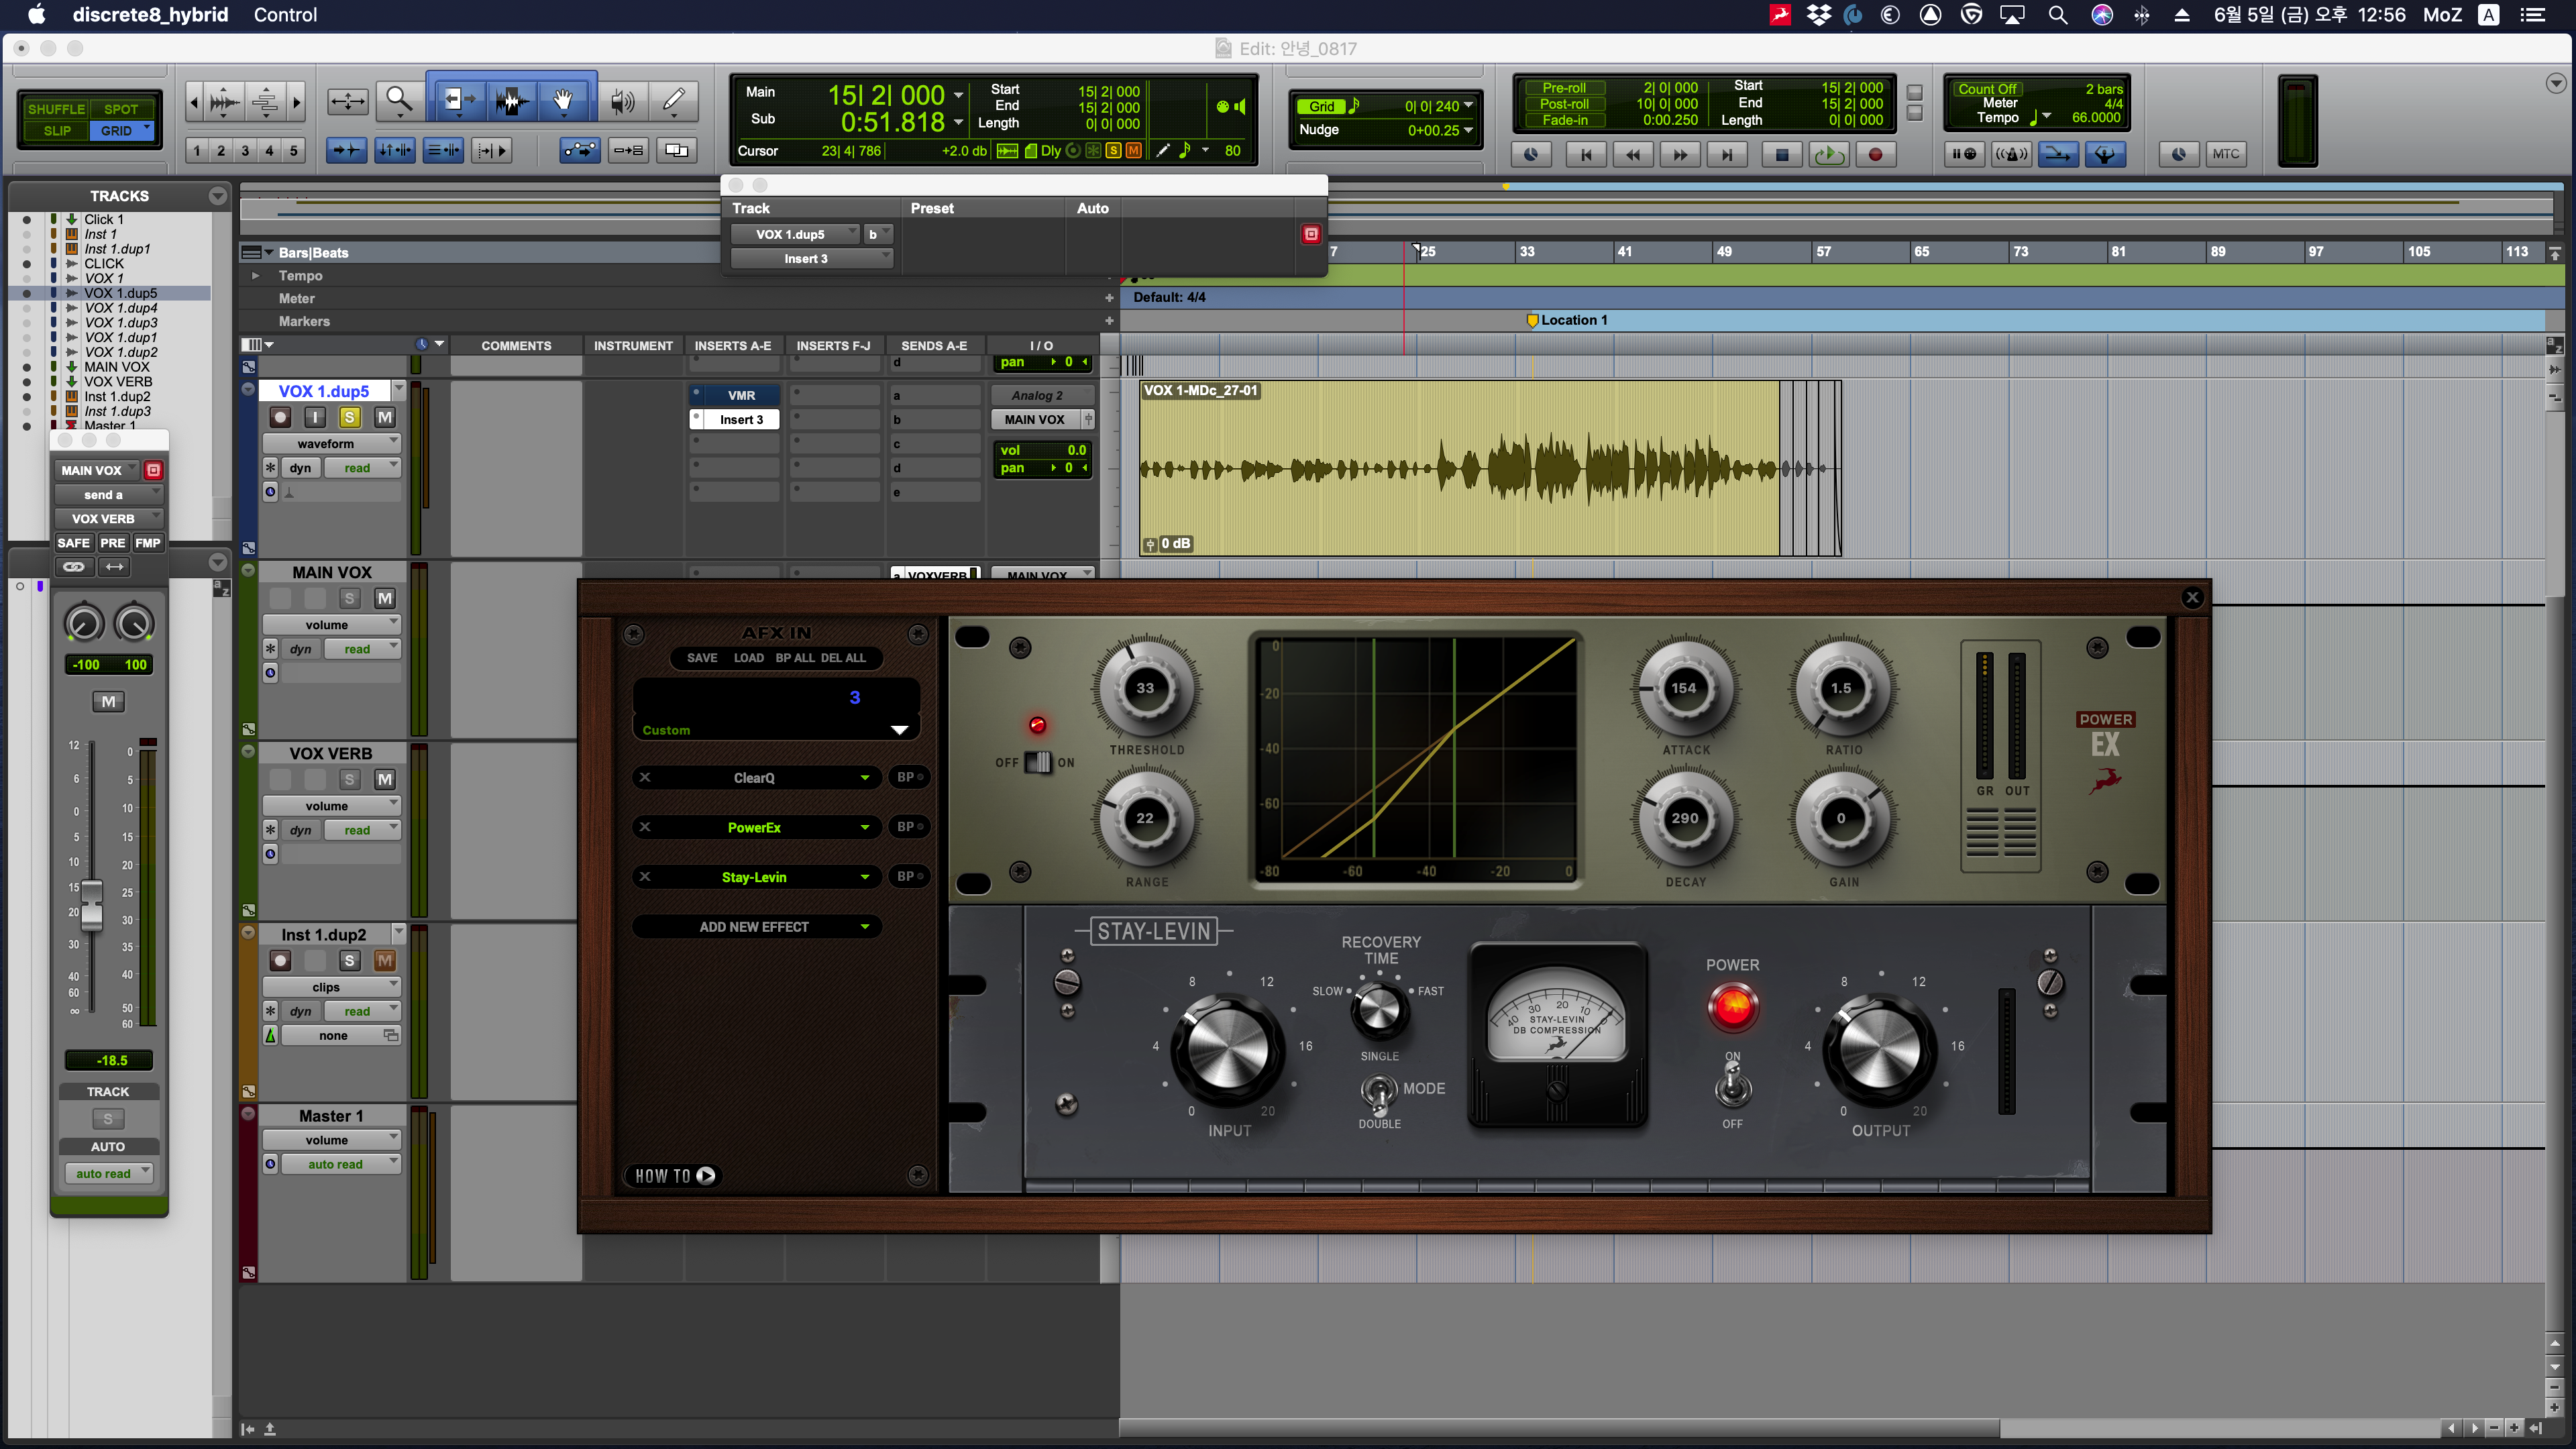Open the Apple menu
This screenshot has width=2576, height=1449.
click(37, 15)
